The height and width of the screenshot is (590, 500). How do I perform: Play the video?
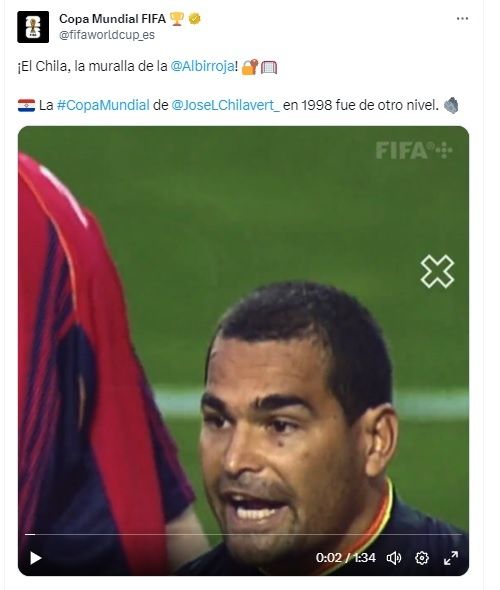[35, 558]
